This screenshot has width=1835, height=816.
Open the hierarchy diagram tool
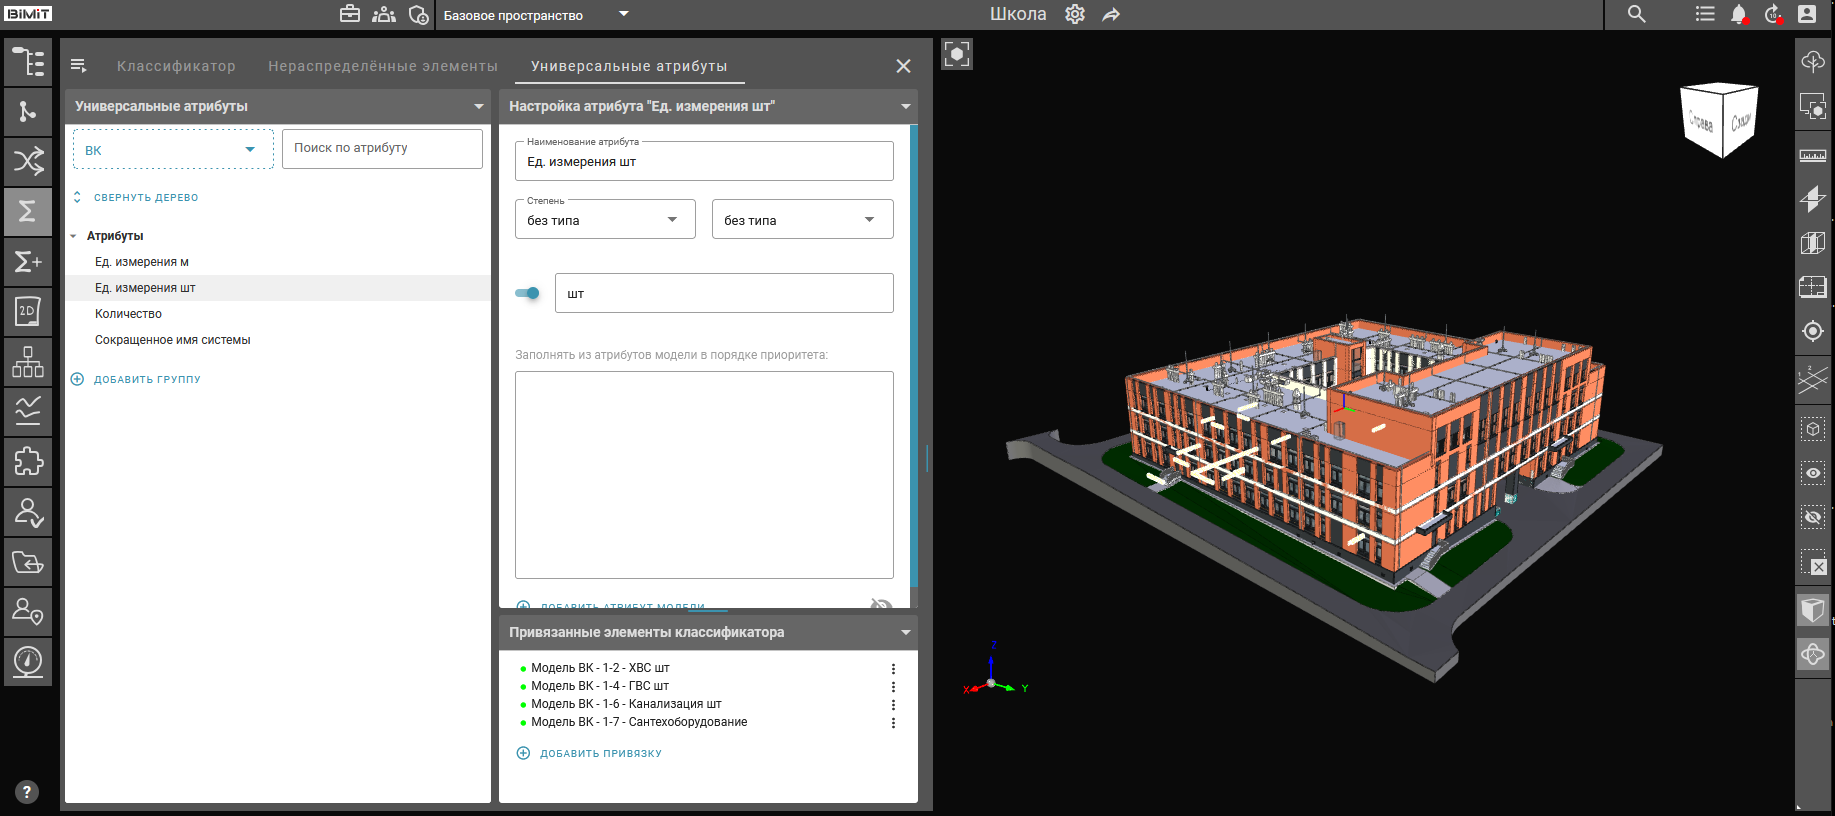coord(28,362)
